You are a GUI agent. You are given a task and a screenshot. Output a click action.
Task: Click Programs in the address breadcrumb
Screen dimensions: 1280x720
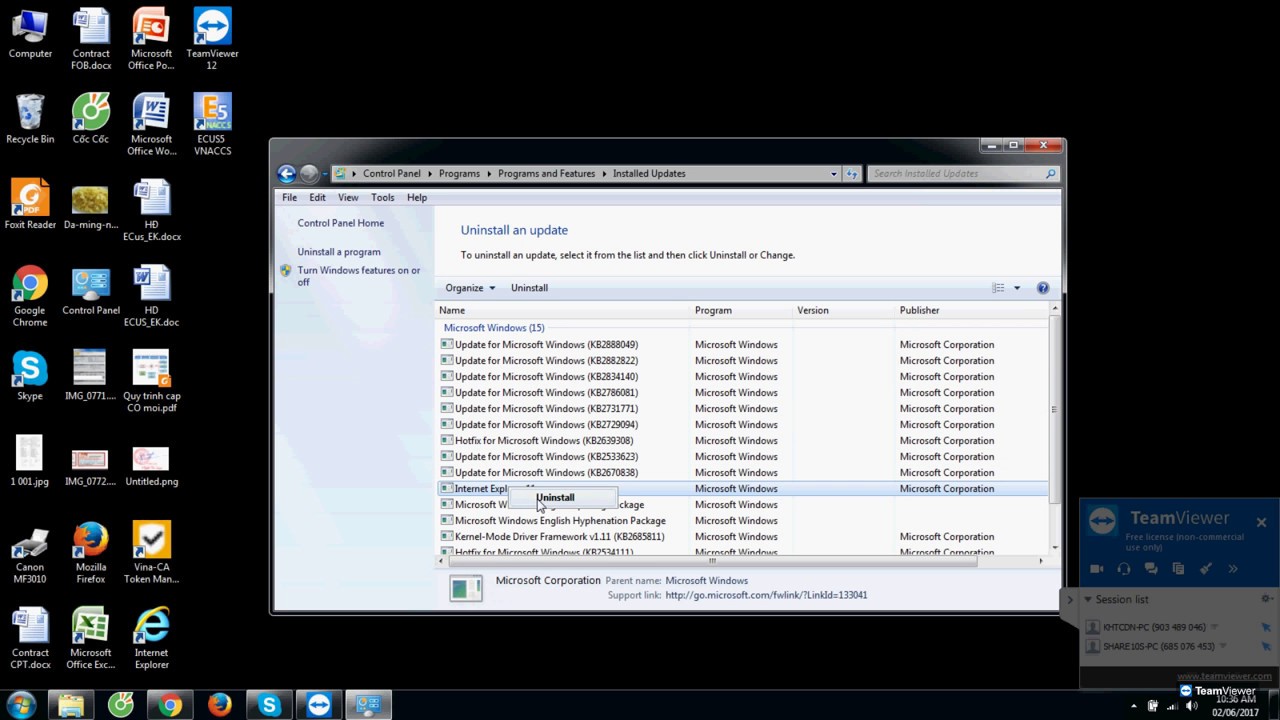(459, 173)
